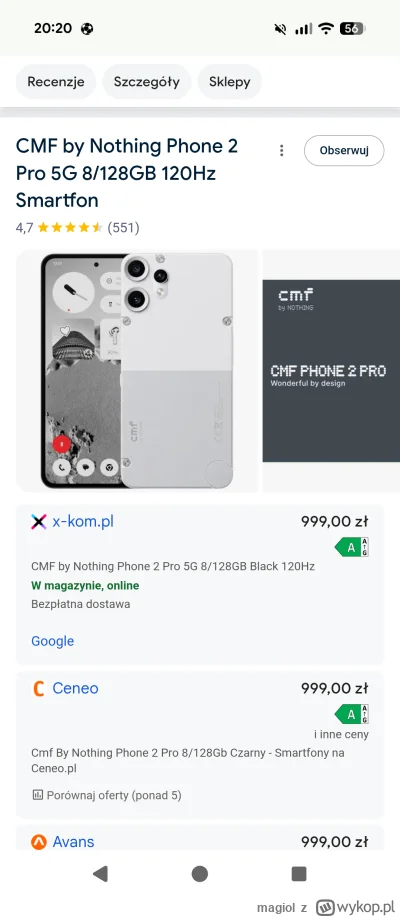Switch to the Sklepy tab
Image resolution: width=400 pixels, height=917 pixels.
click(230, 82)
